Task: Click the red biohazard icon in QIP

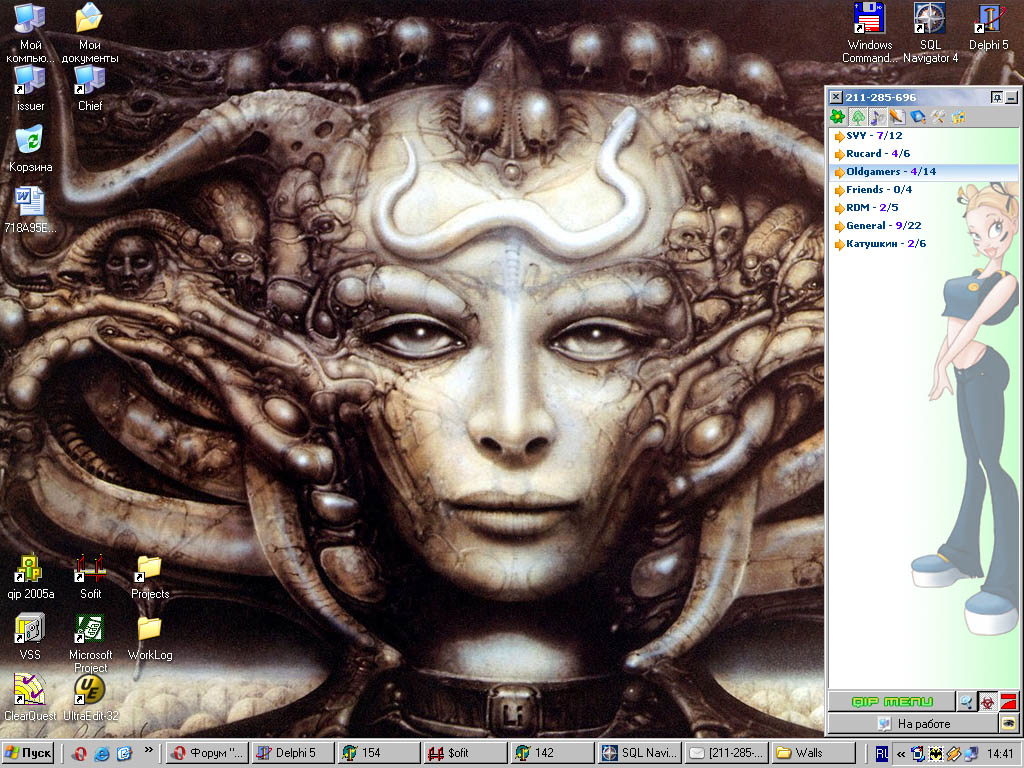Action: click(987, 701)
